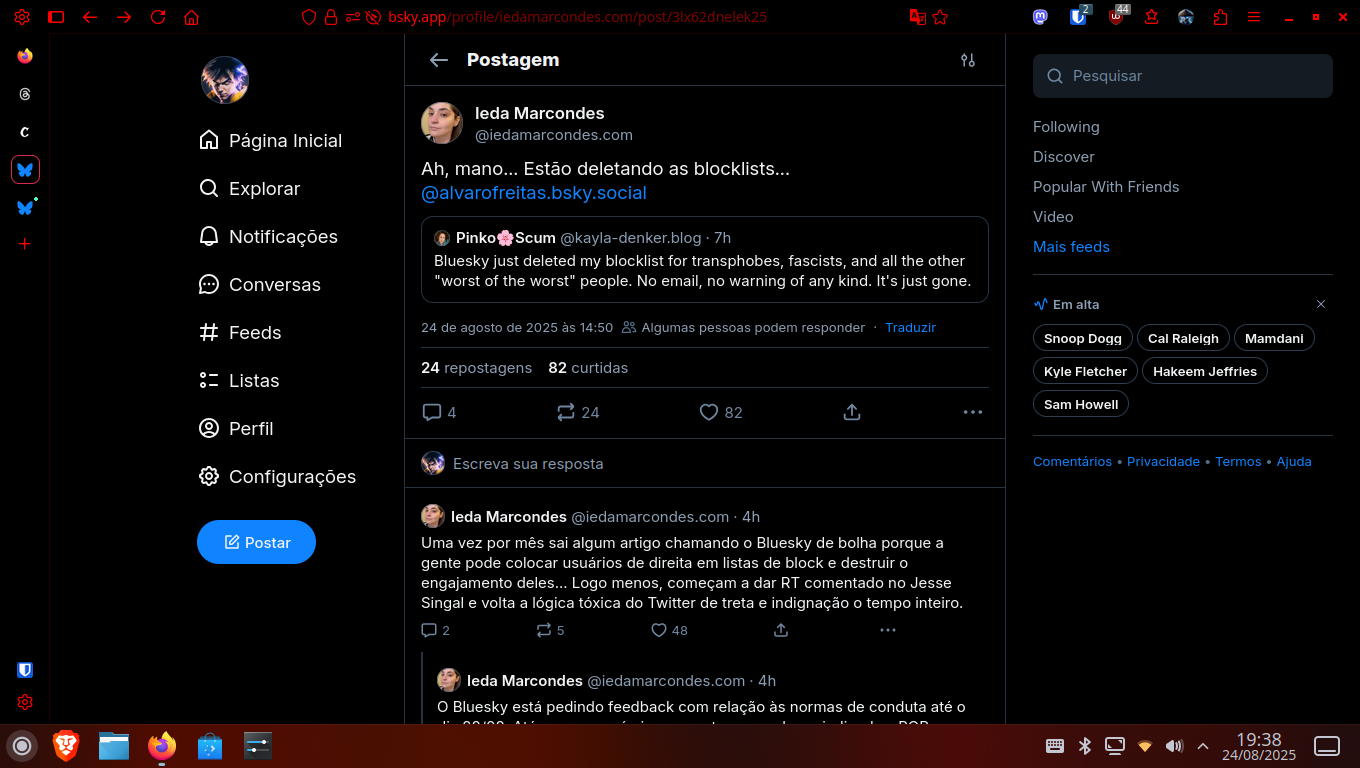The image size is (1360, 768).
Task: Click Traduzir to translate the post
Action: [x=910, y=327]
